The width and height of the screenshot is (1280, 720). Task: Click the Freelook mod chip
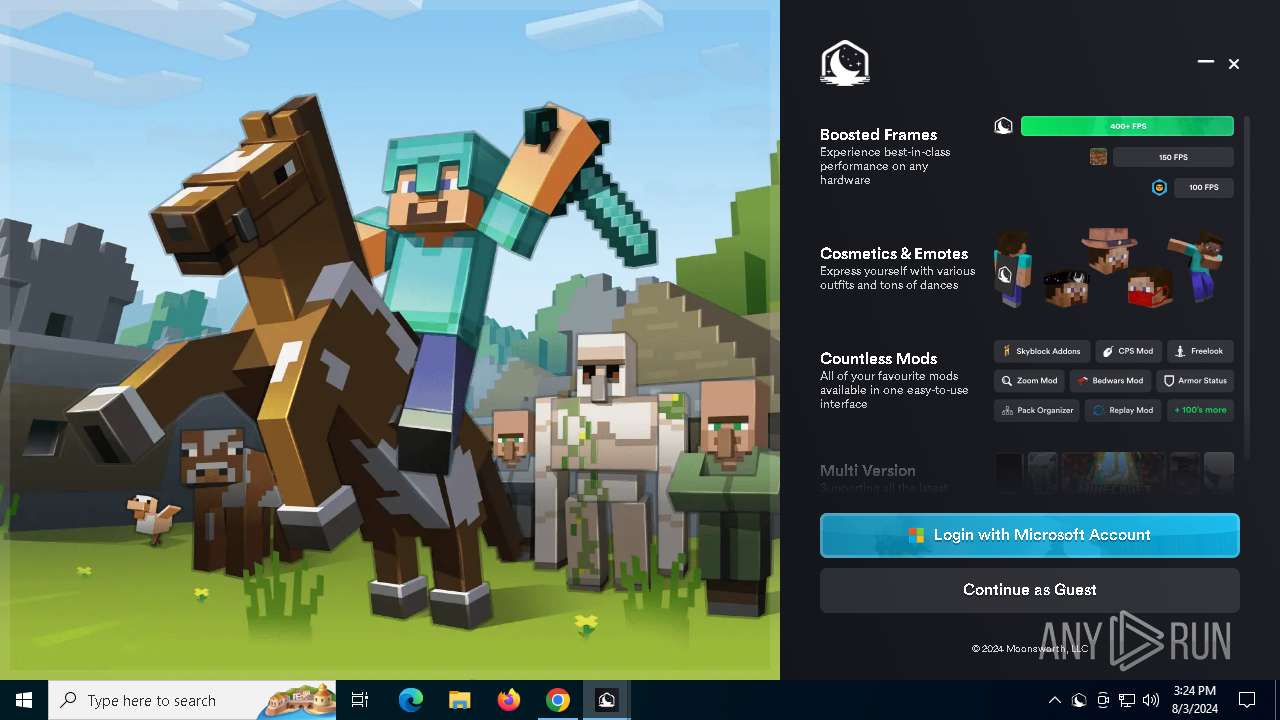coord(1200,351)
